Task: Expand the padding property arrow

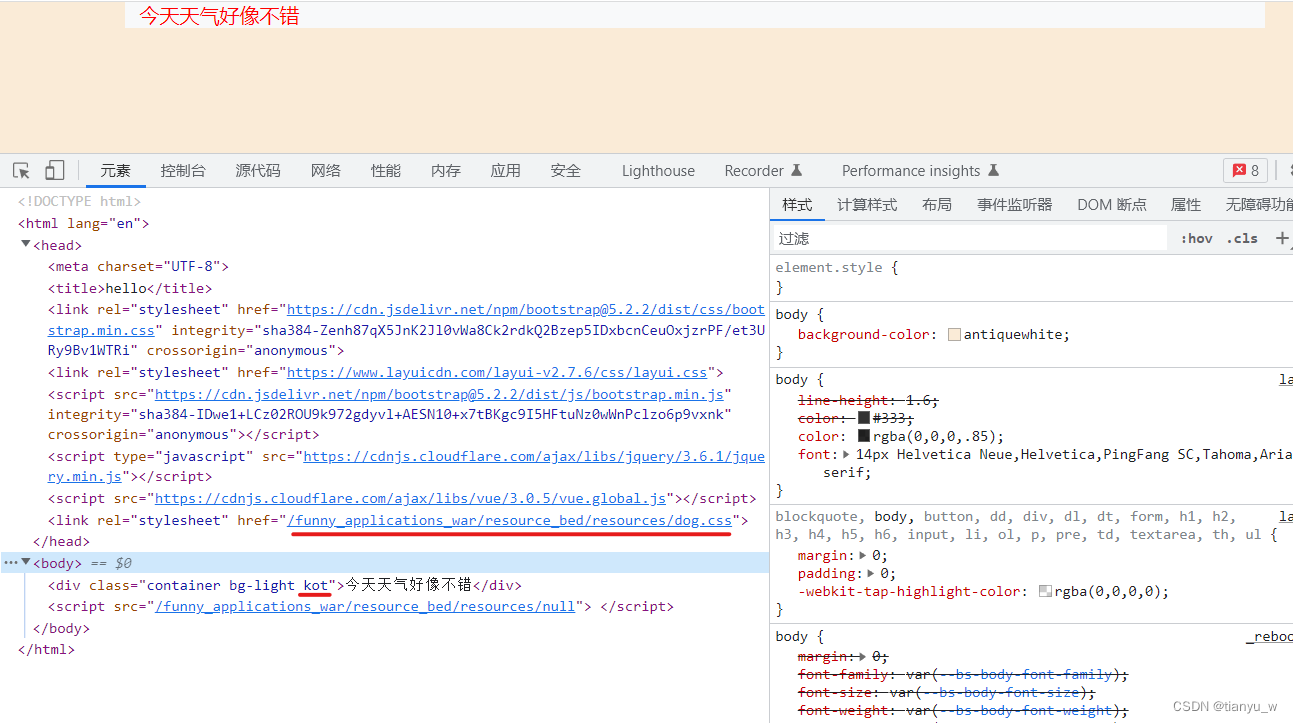Action: (x=869, y=572)
